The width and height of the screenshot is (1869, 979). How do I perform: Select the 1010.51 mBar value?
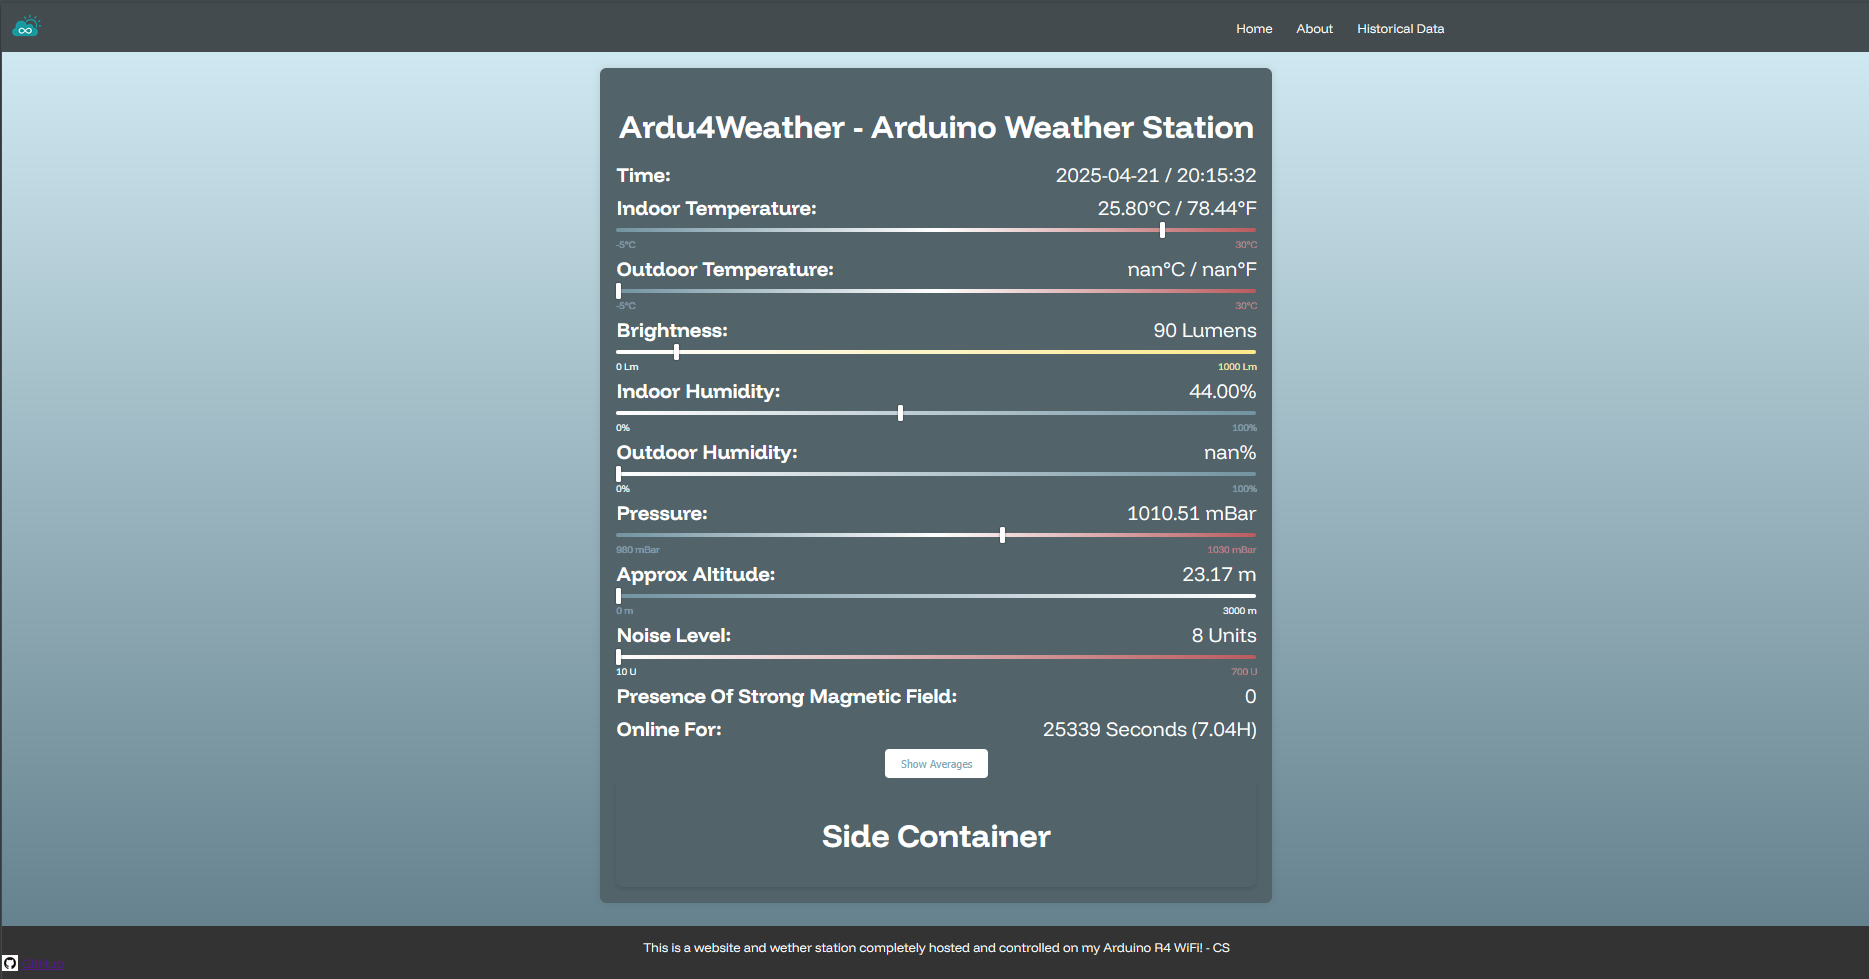tap(1191, 513)
